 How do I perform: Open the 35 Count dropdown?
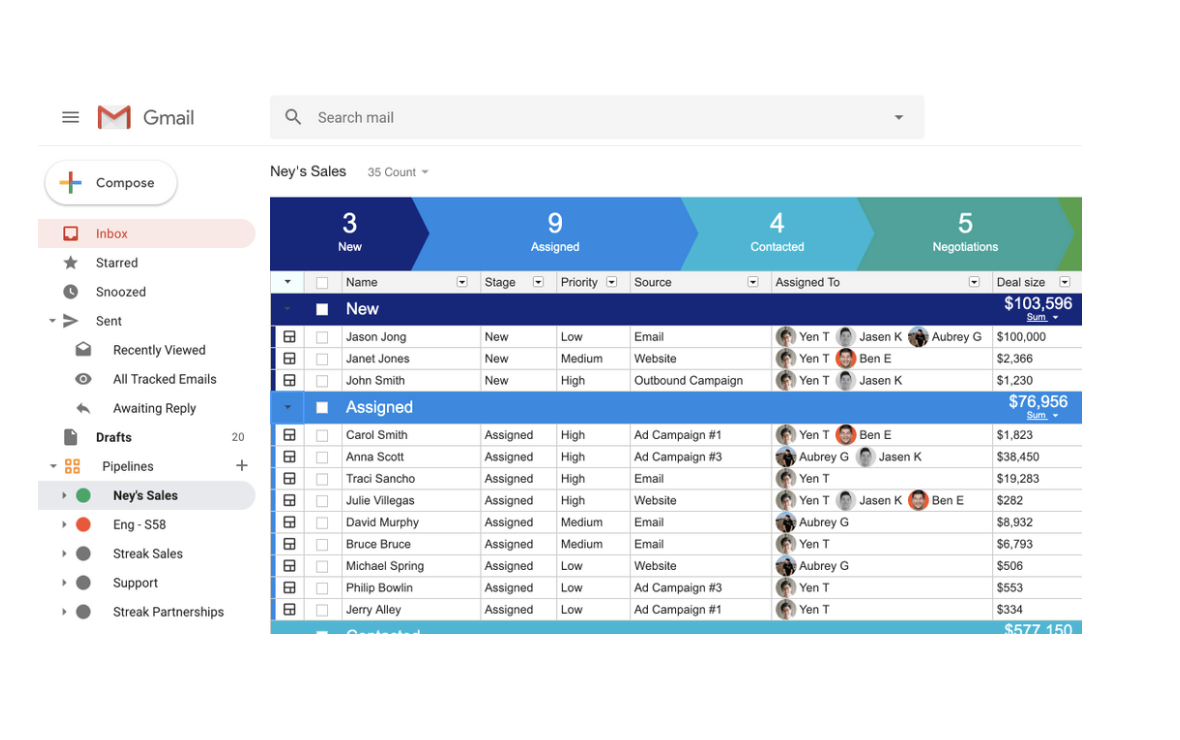[397, 172]
